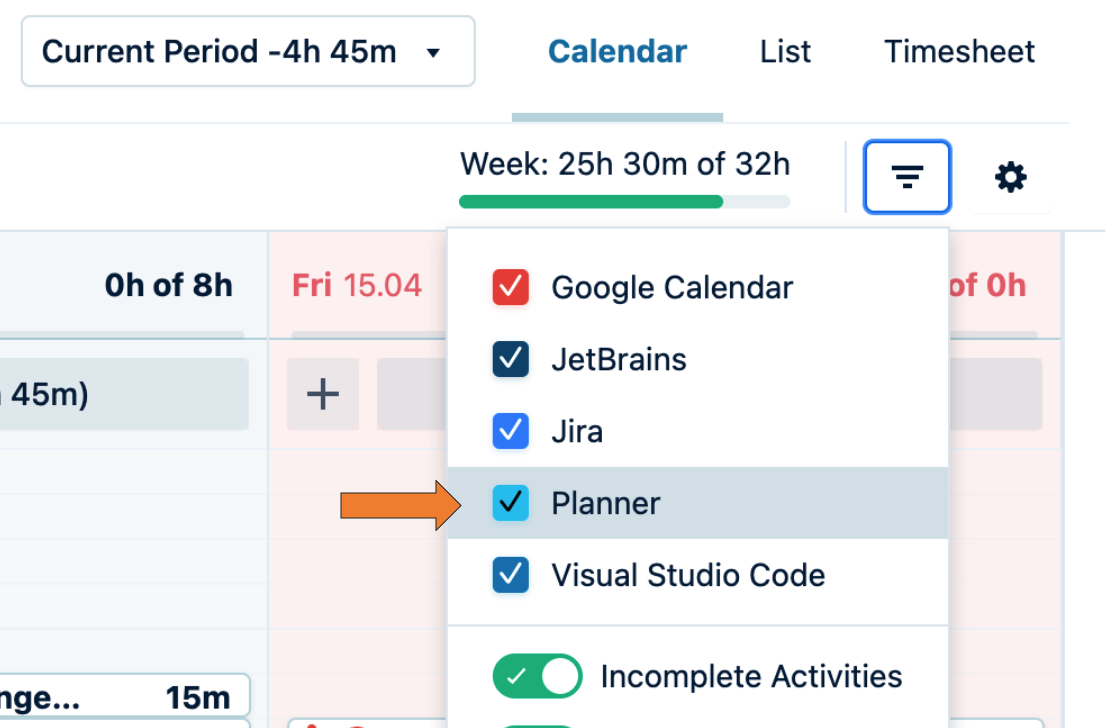Click the 15m activity entry
This screenshot has height=728, width=1118.
[125, 696]
